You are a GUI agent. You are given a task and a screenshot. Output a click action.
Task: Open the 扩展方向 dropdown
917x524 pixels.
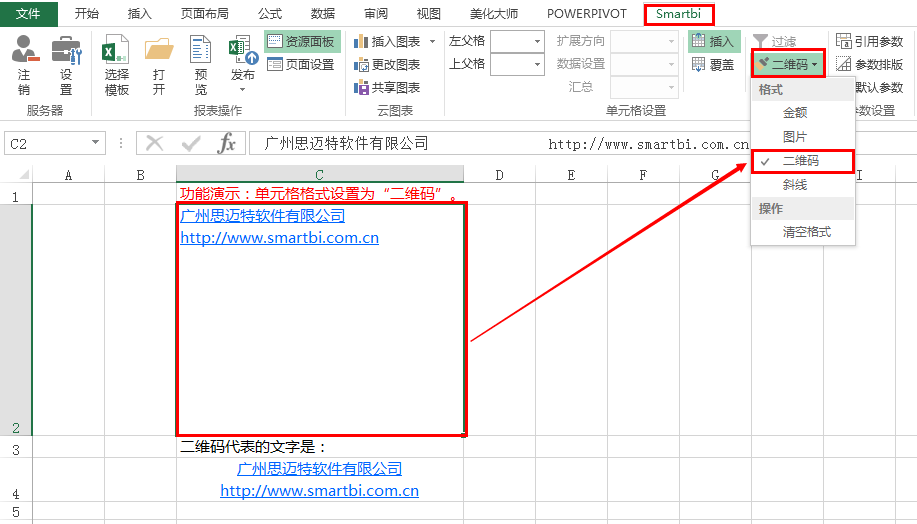click(644, 42)
